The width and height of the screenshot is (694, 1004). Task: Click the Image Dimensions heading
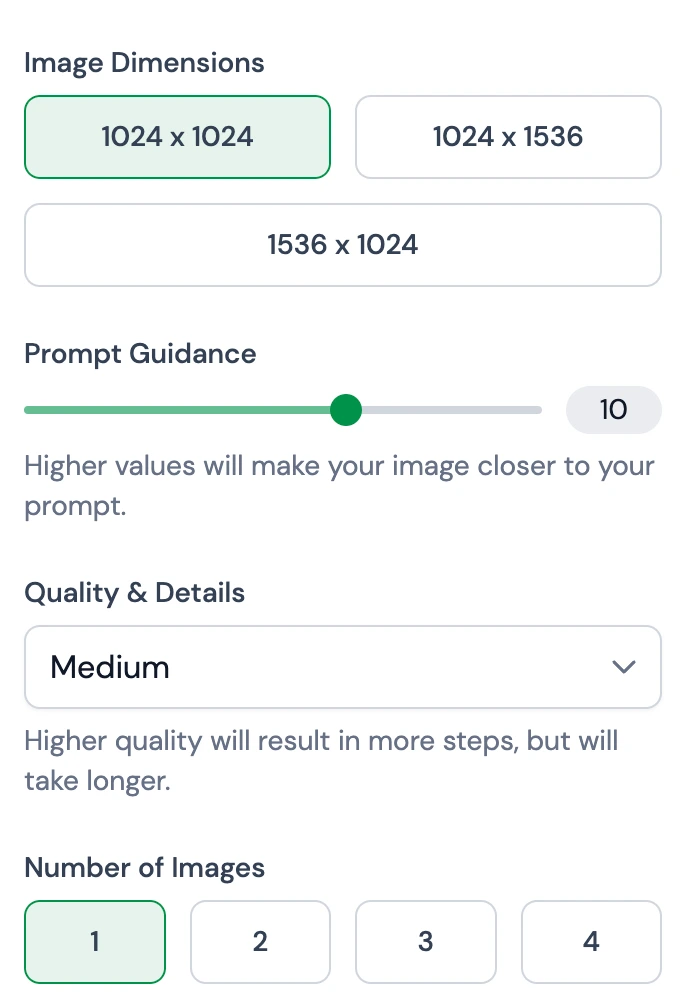click(x=144, y=63)
